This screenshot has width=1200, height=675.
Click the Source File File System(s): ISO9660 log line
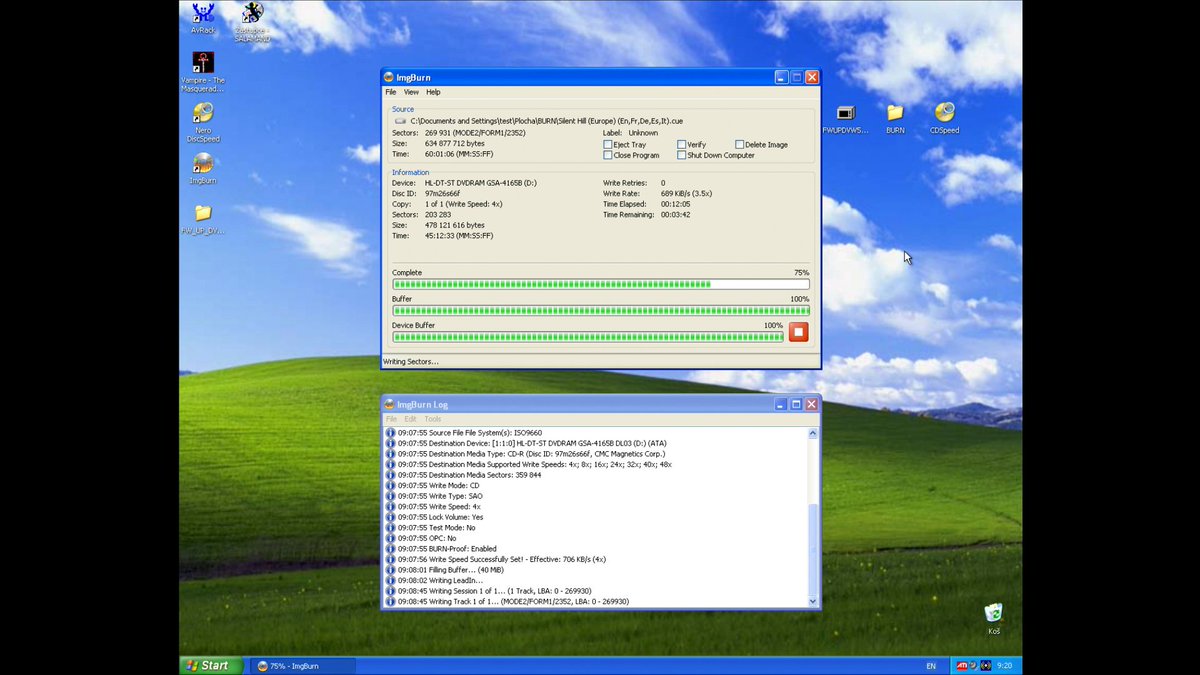[x=470, y=433]
